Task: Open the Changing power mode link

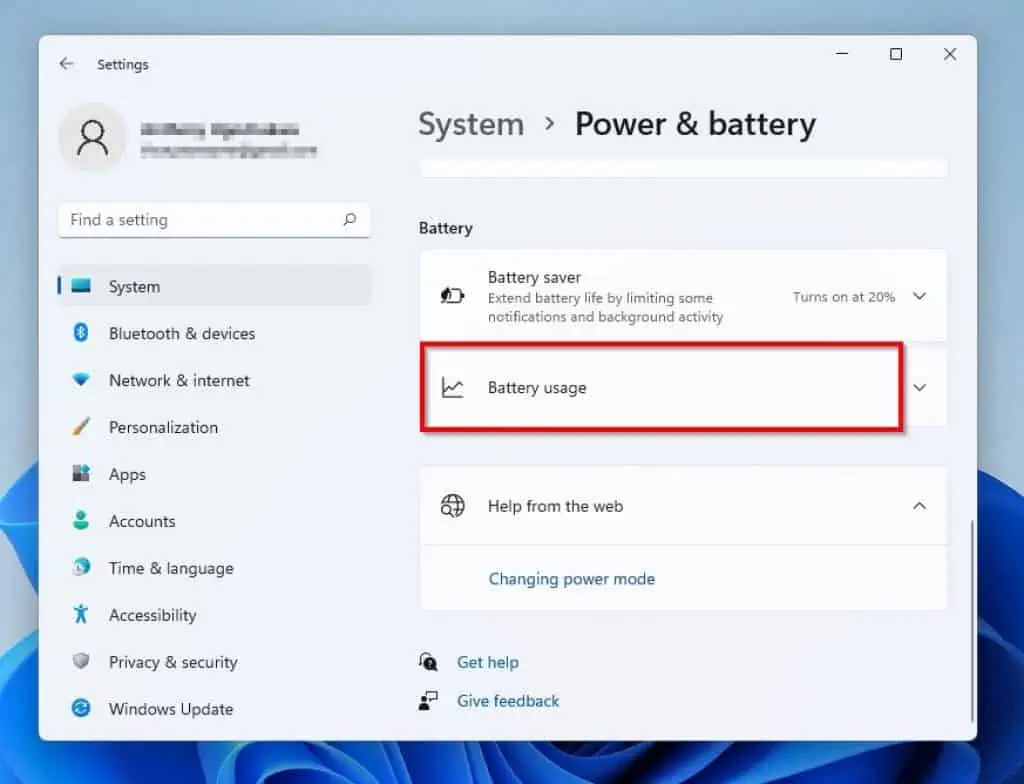Action: [x=571, y=579]
